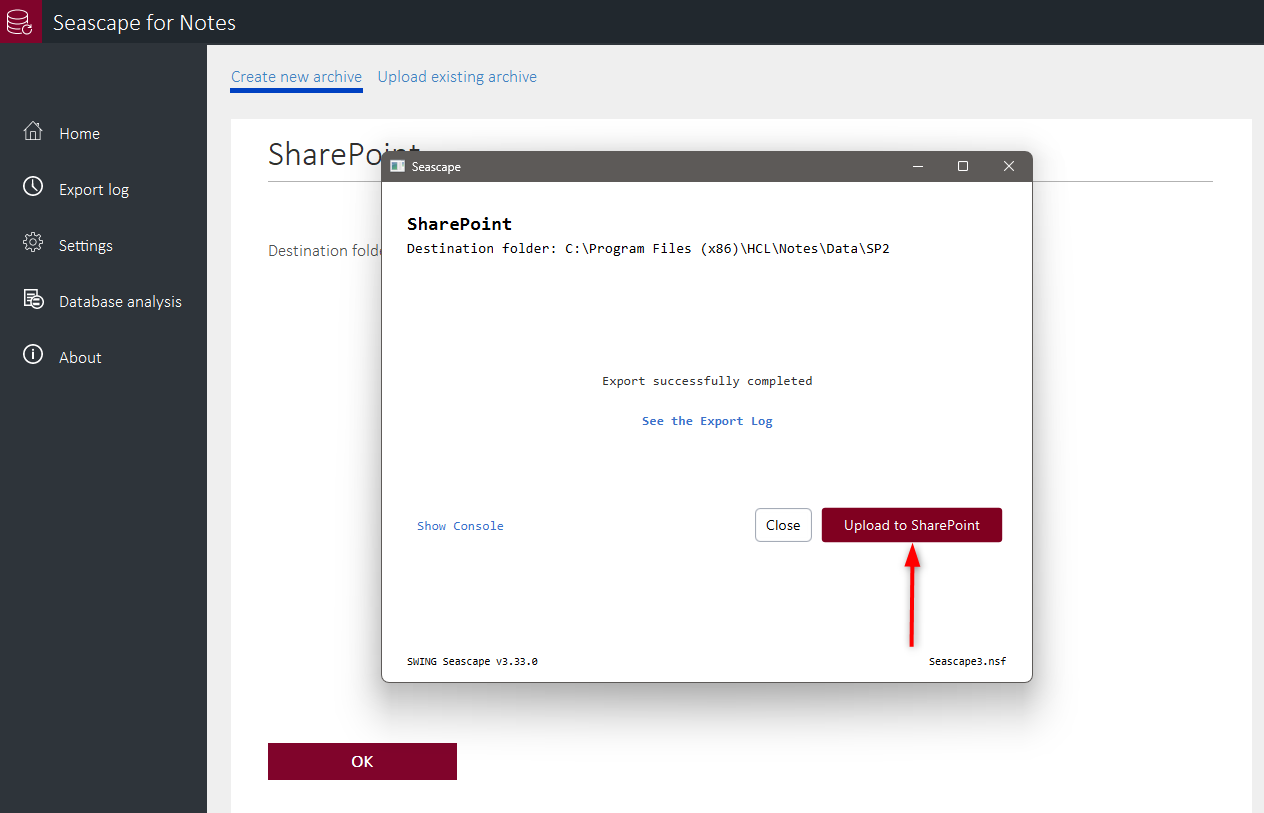Image resolution: width=1264 pixels, height=813 pixels.
Task: Click the Seascape database logo in the header
Action: click(x=20, y=22)
